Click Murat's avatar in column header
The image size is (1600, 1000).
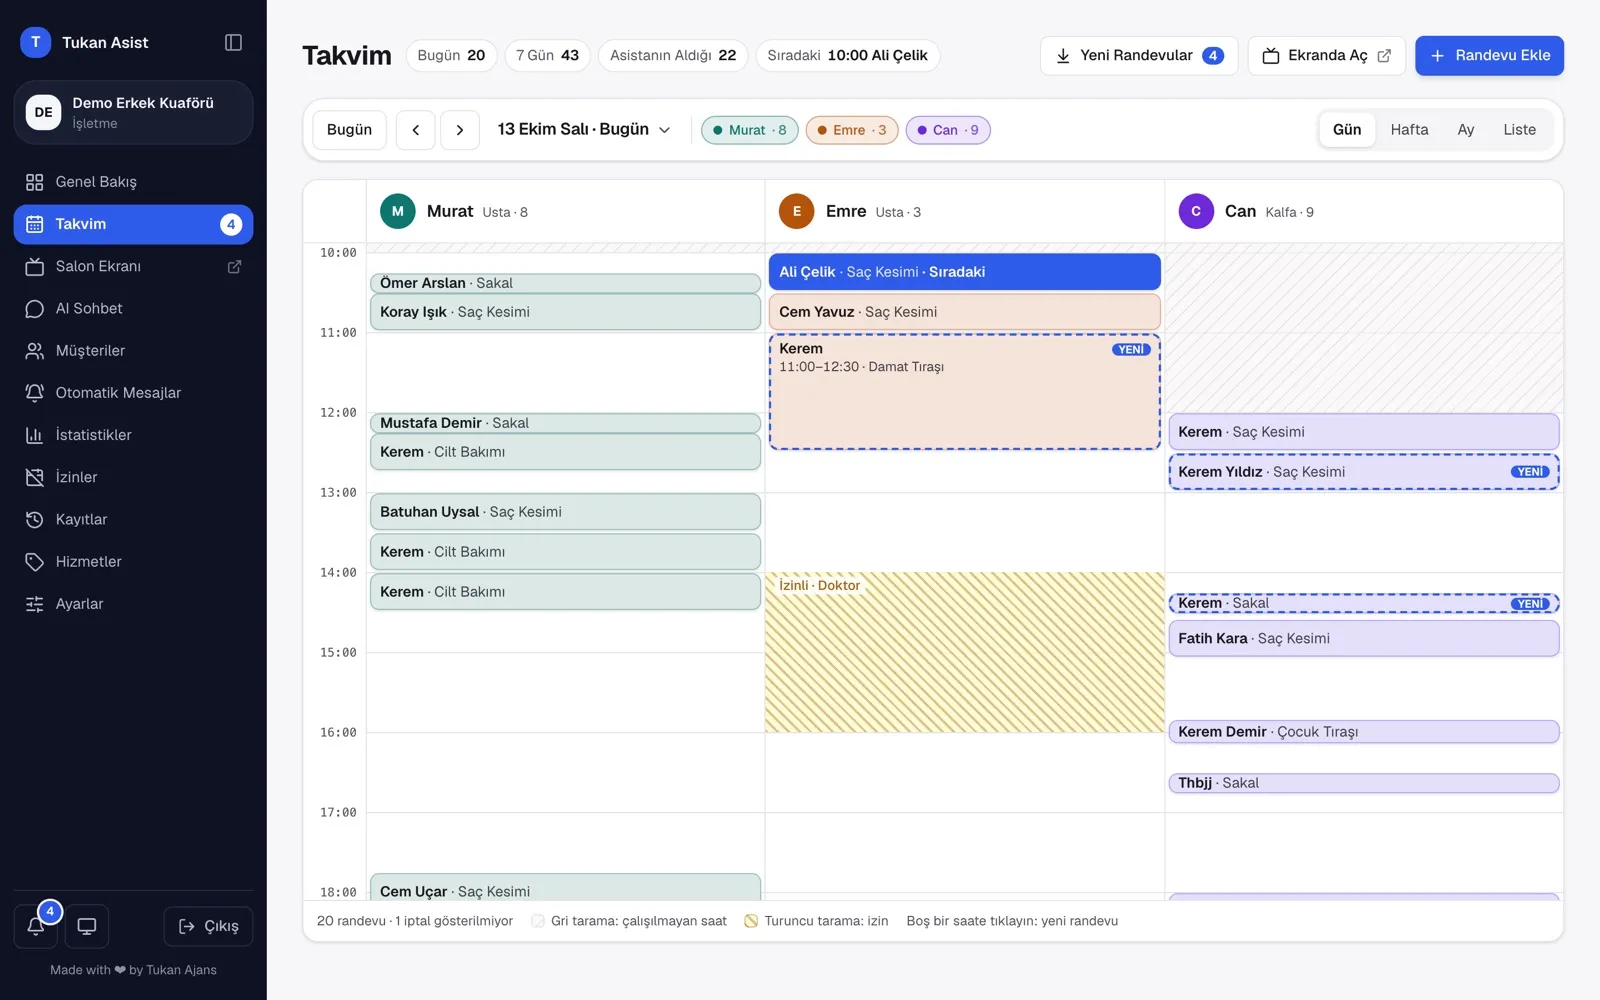click(x=398, y=211)
